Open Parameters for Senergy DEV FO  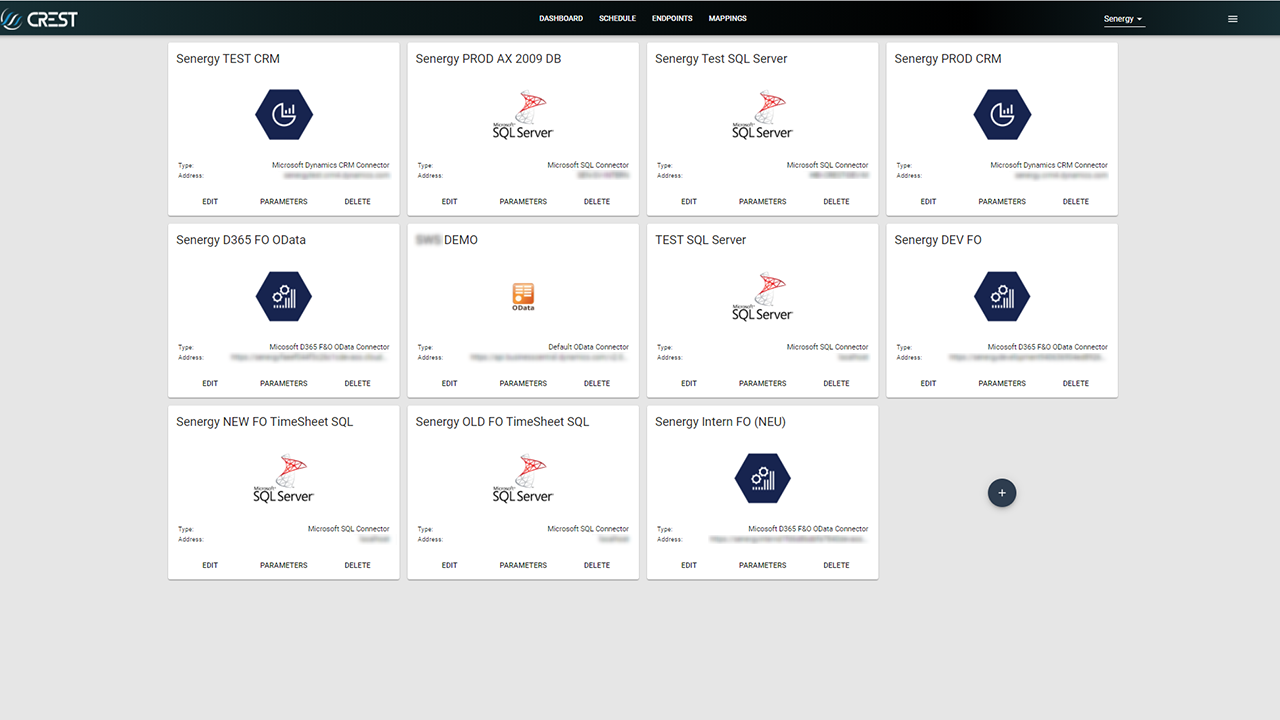coord(1002,383)
